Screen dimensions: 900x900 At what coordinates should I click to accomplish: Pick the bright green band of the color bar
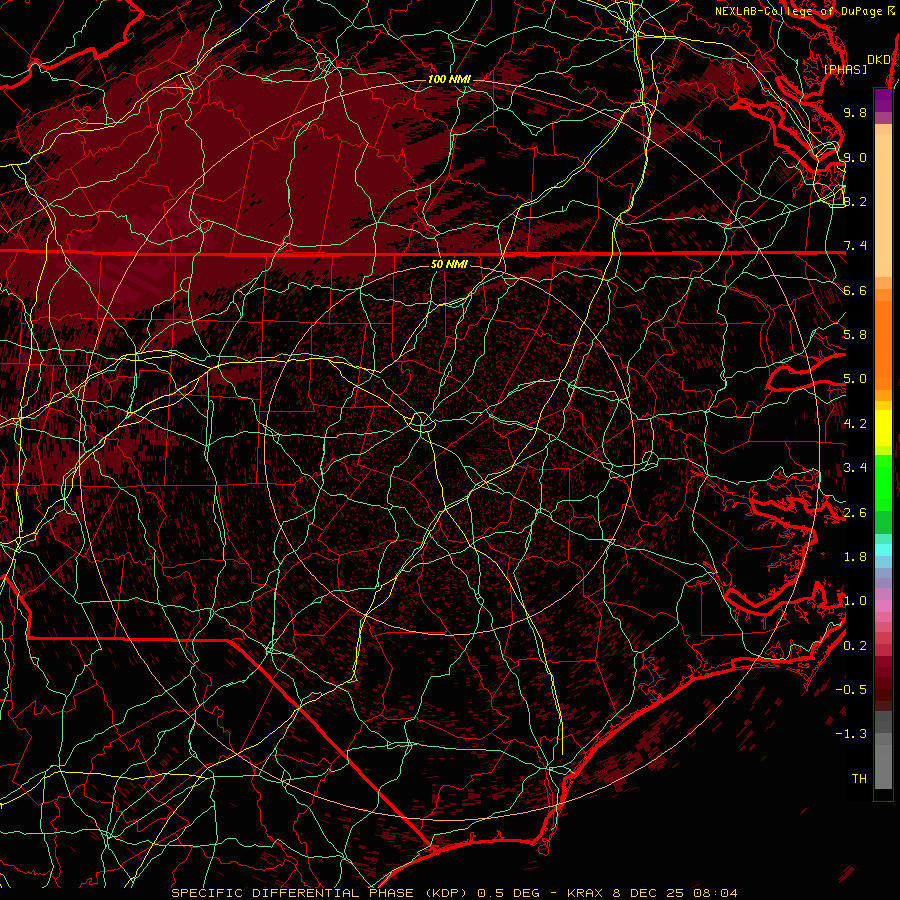click(x=883, y=482)
